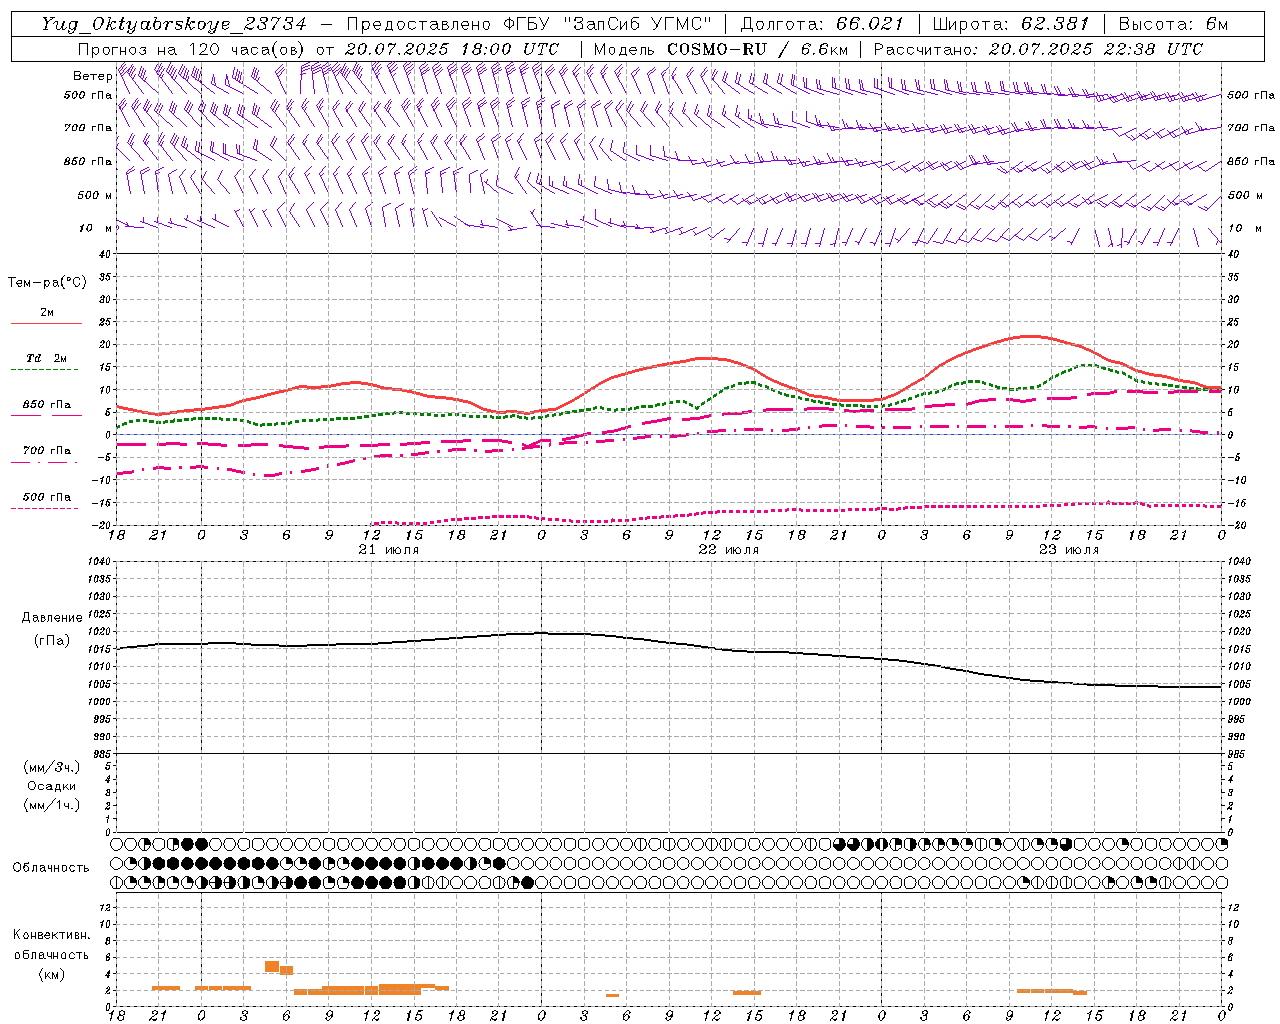Select the Осадки precipitation label
This screenshot has height=1024, width=1280.
(x=51, y=786)
